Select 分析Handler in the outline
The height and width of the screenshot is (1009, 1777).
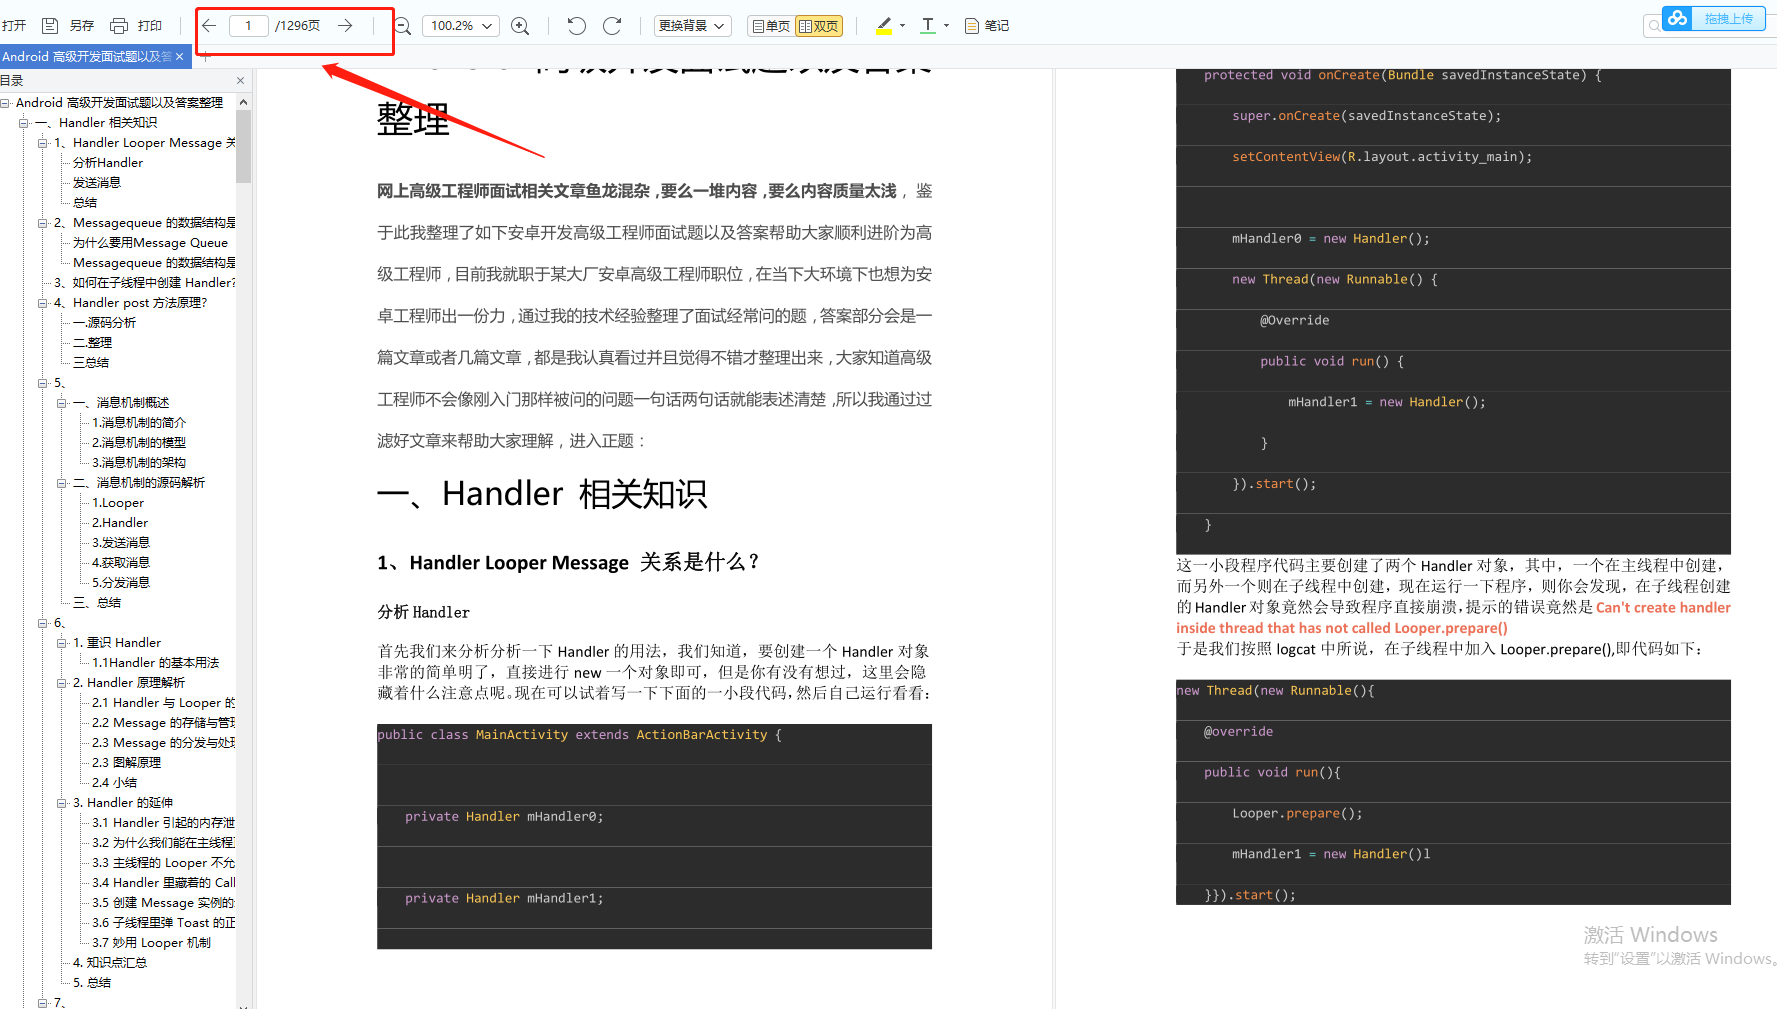[108, 162]
